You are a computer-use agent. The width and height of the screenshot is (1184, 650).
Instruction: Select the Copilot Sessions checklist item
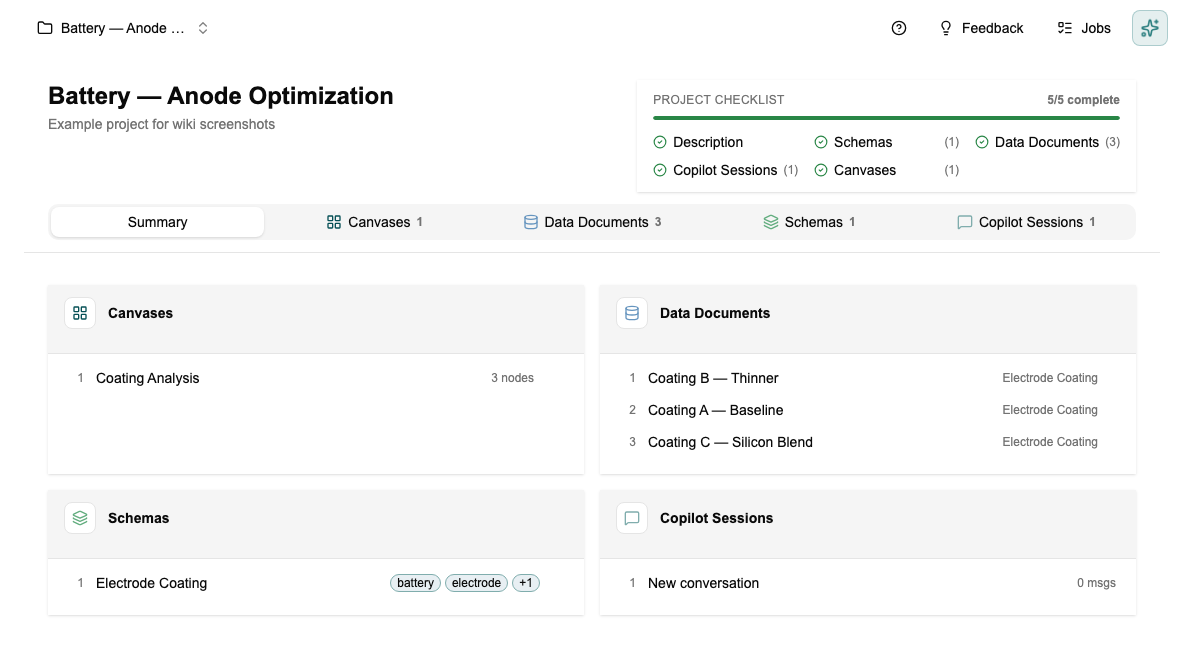[726, 170]
